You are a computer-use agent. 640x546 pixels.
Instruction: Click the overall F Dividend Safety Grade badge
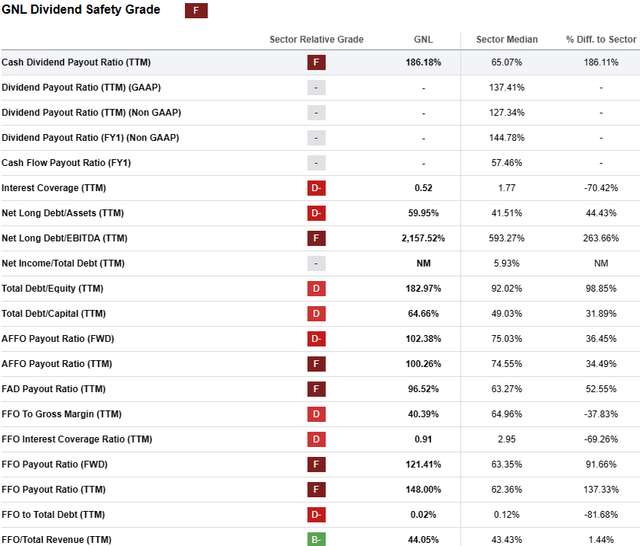coord(196,10)
